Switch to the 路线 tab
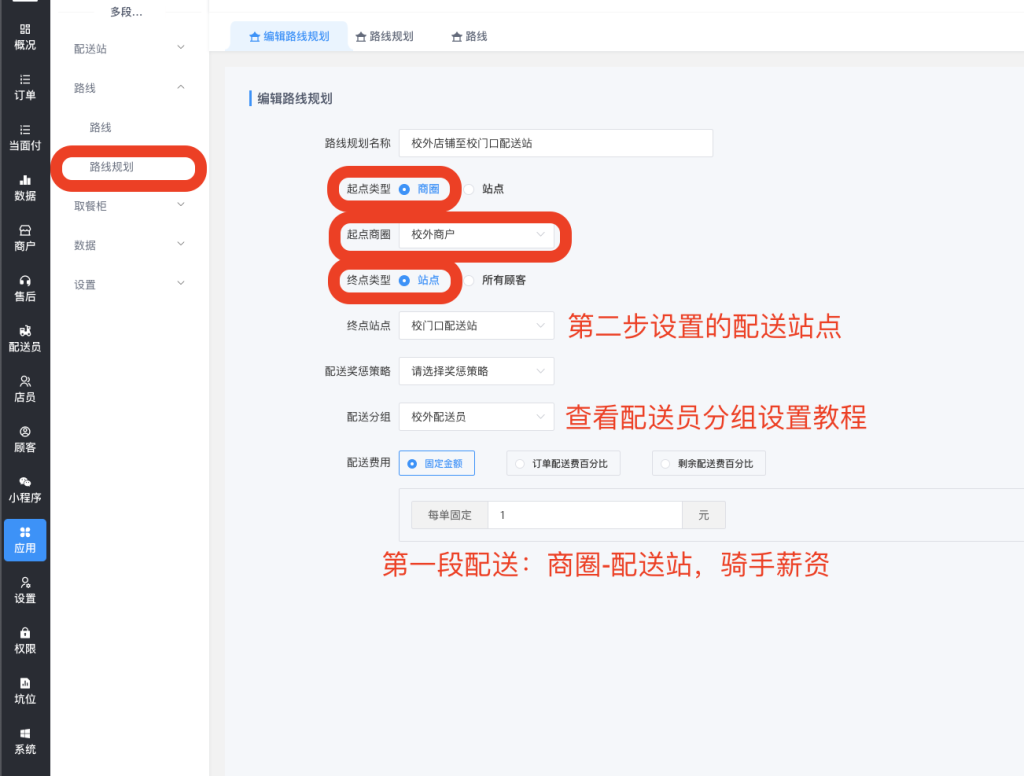The height and width of the screenshot is (776, 1024). [469, 36]
